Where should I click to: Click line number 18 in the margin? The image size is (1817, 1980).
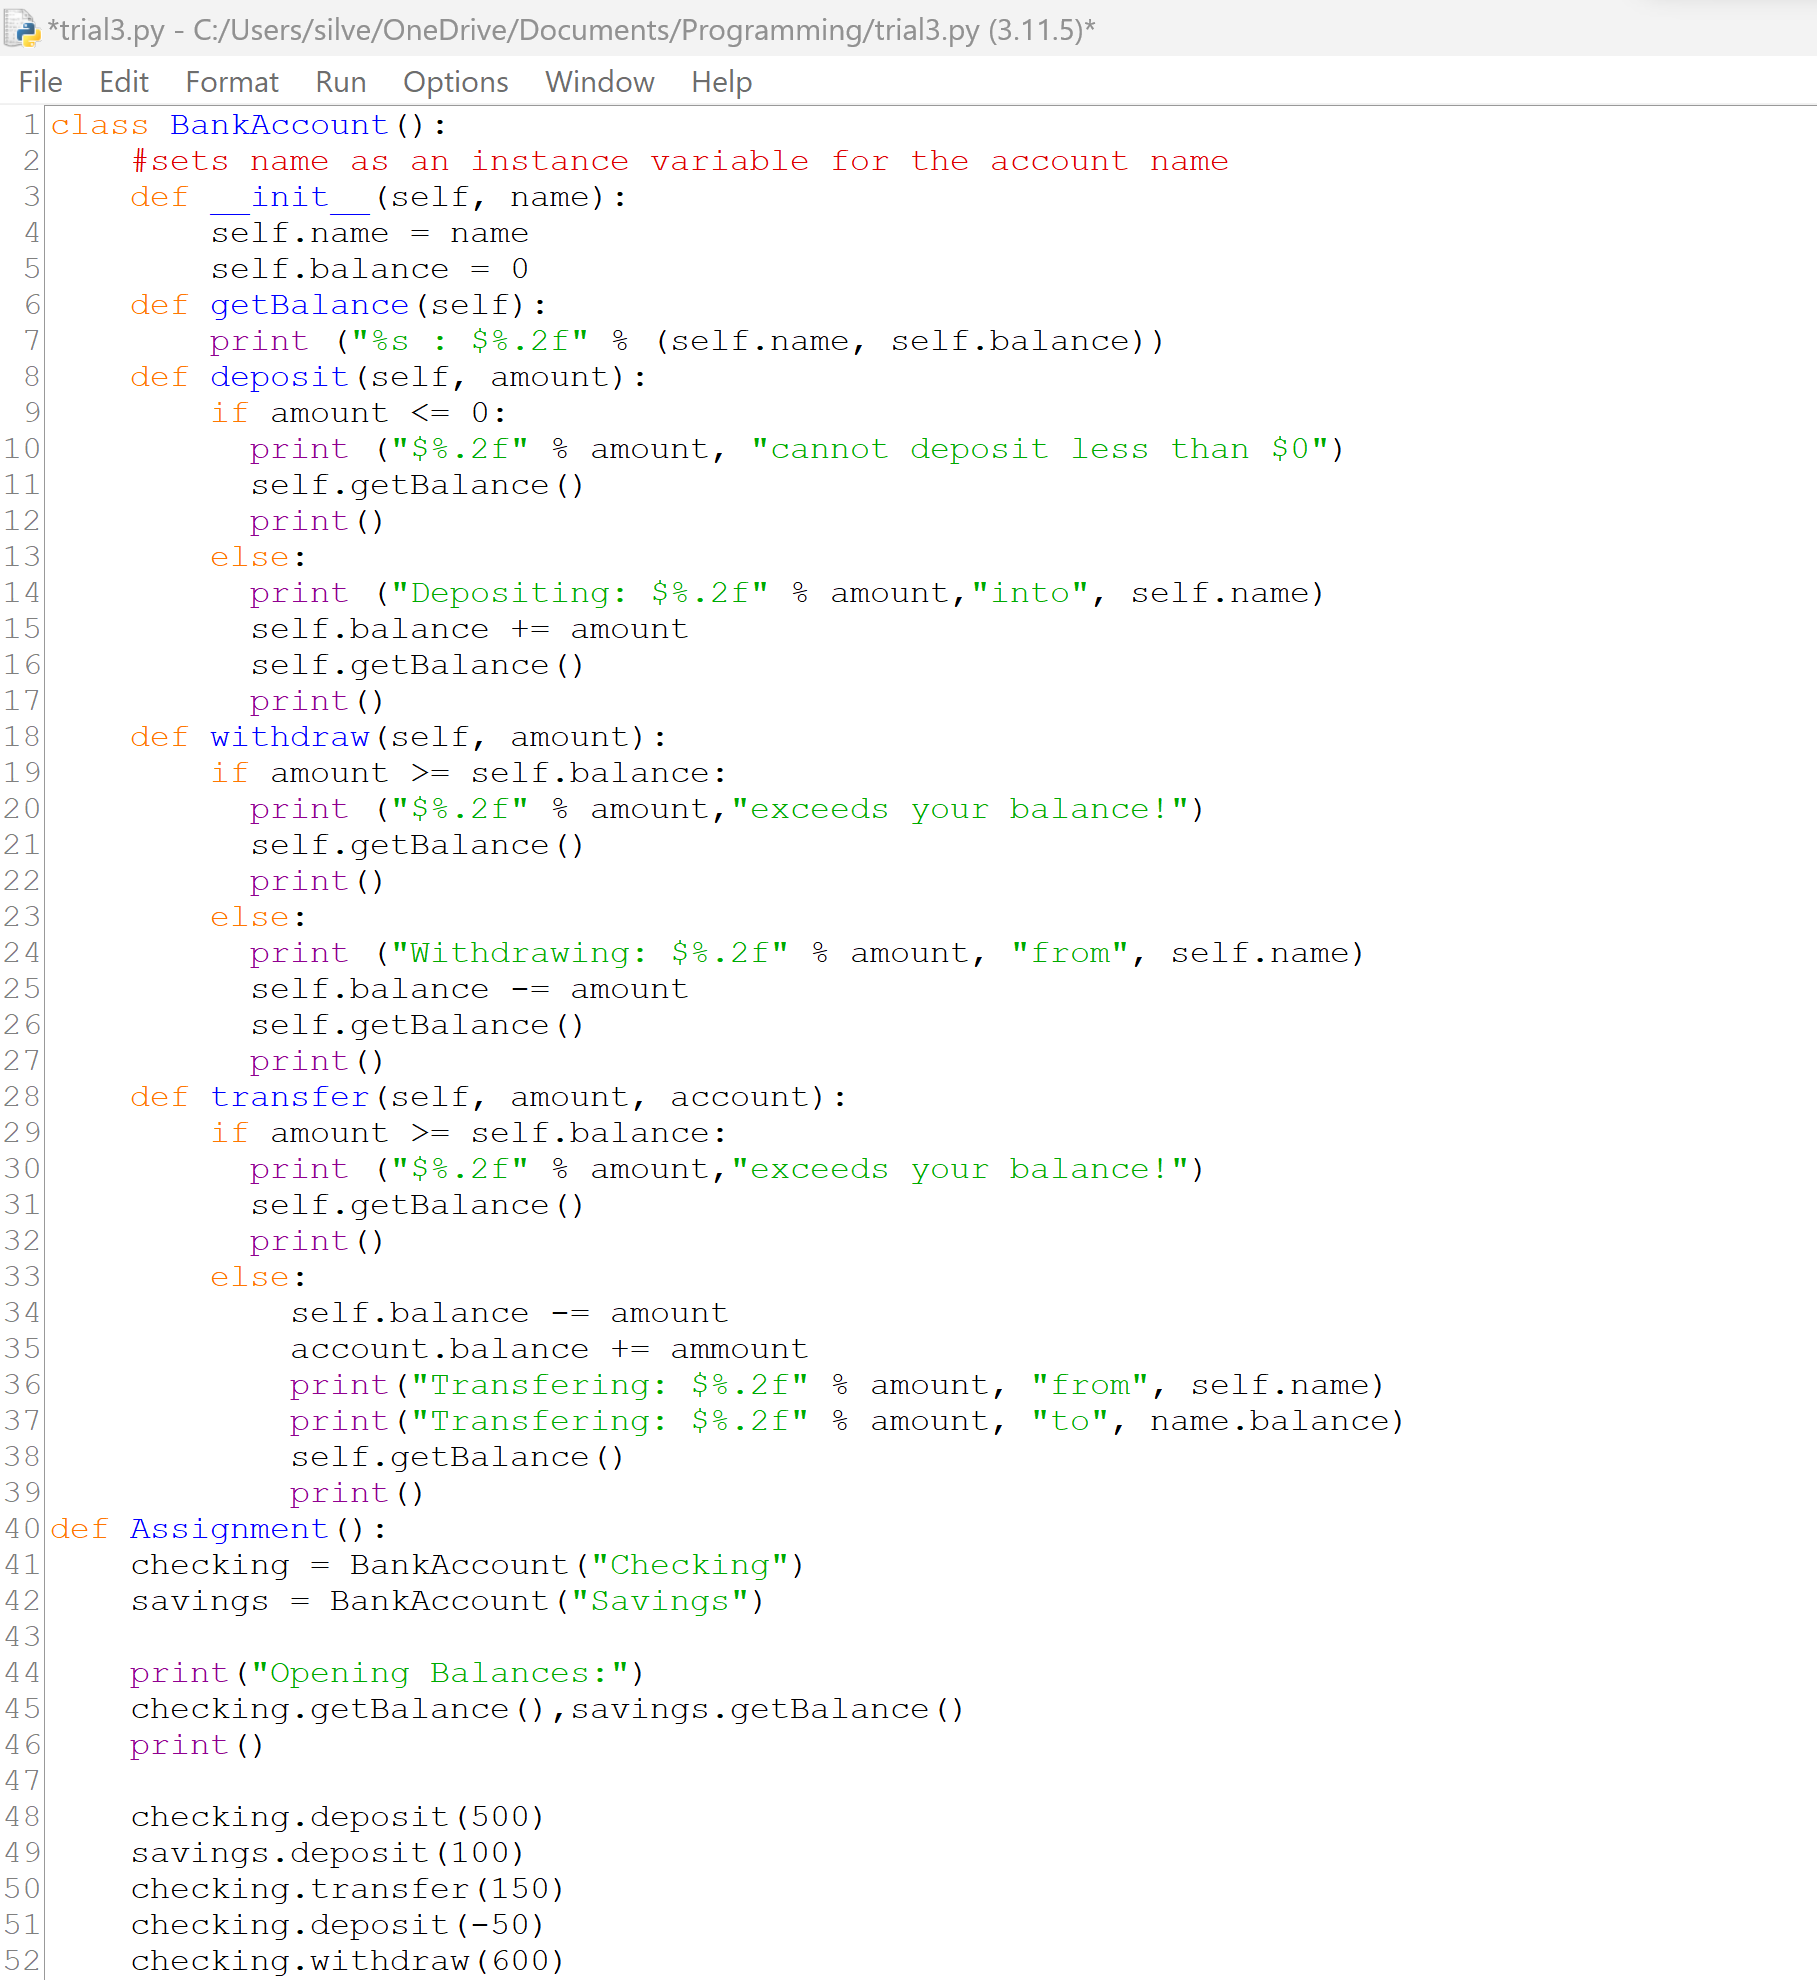(22, 736)
